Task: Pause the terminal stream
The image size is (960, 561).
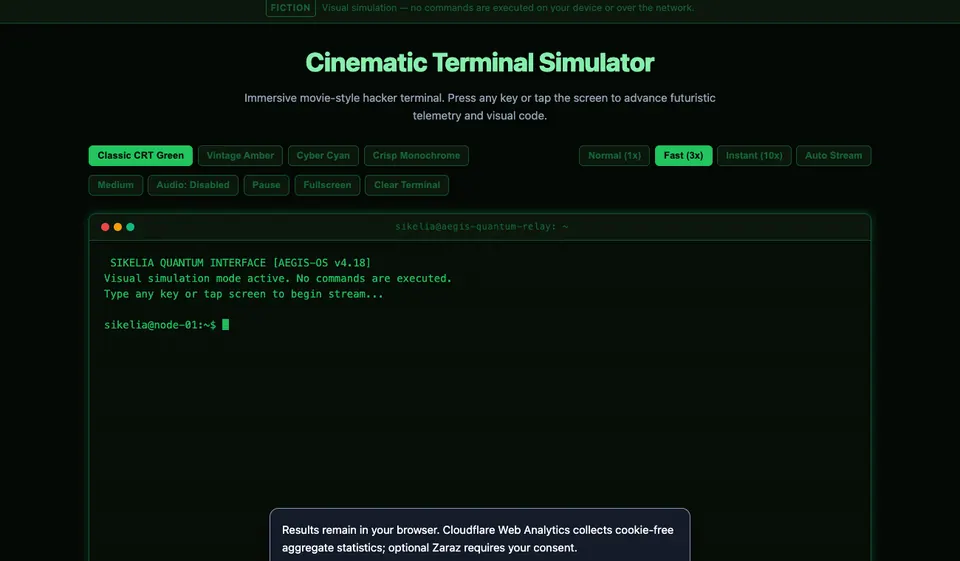Action: click(x=266, y=185)
